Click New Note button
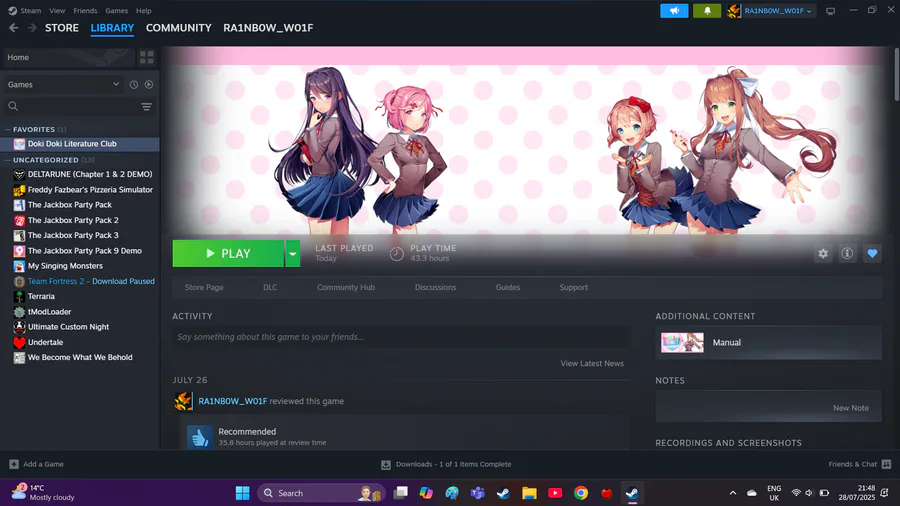Image resolution: width=900 pixels, height=506 pixels. click(x=851, y=408)
